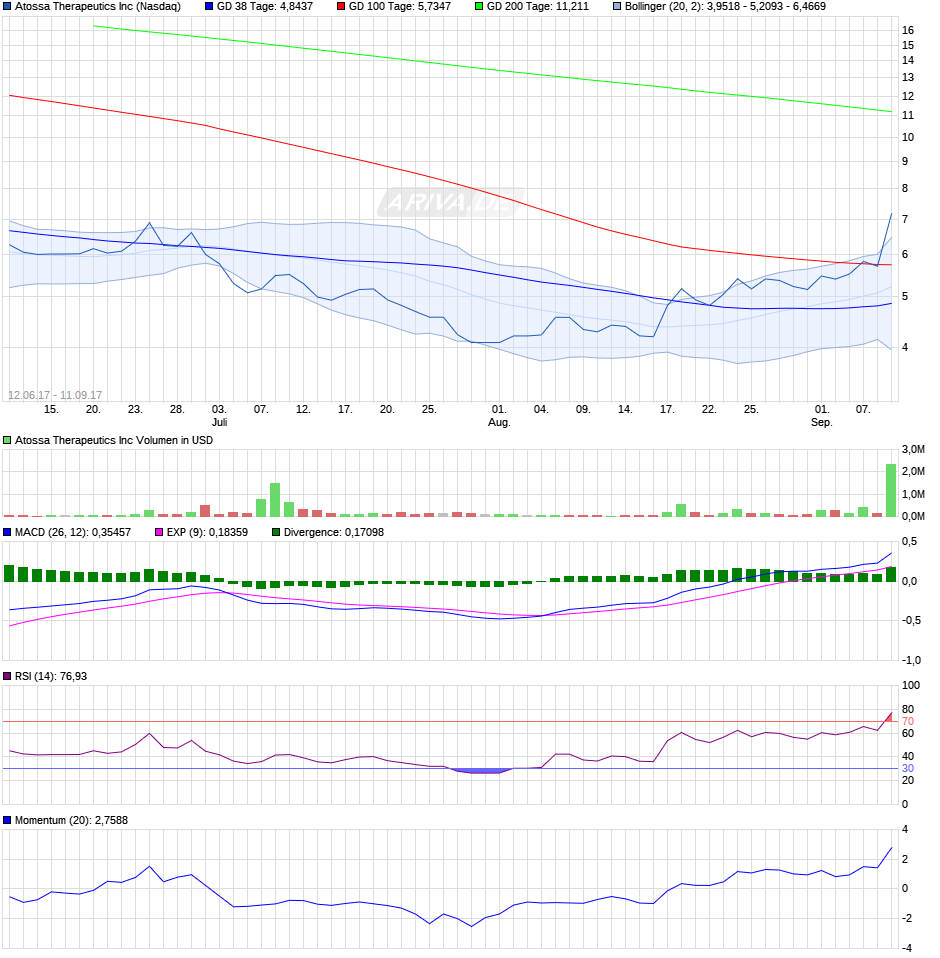Click the purple RSI (14) legend icon
The width and height of the screenshot is (940, 958).
[x=7, y=673]
